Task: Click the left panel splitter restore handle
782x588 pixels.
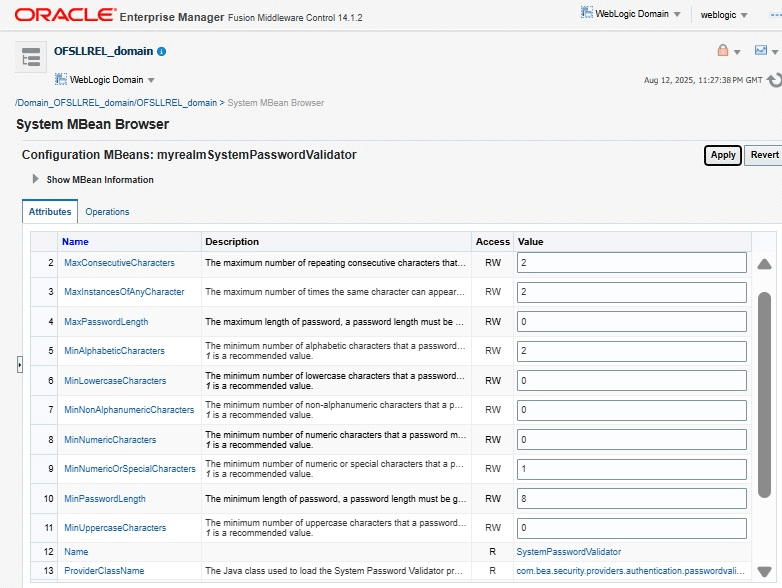Action: tap(19, 365)
